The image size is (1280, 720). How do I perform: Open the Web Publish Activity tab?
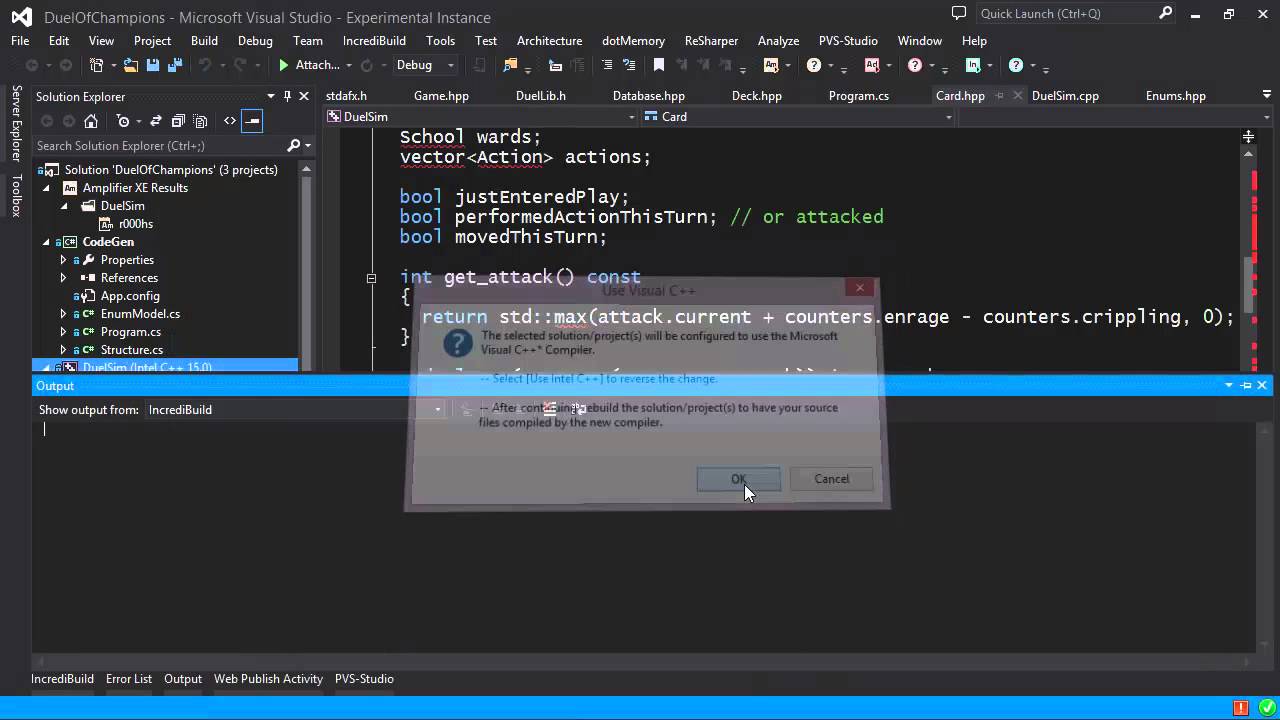(268, 679)
